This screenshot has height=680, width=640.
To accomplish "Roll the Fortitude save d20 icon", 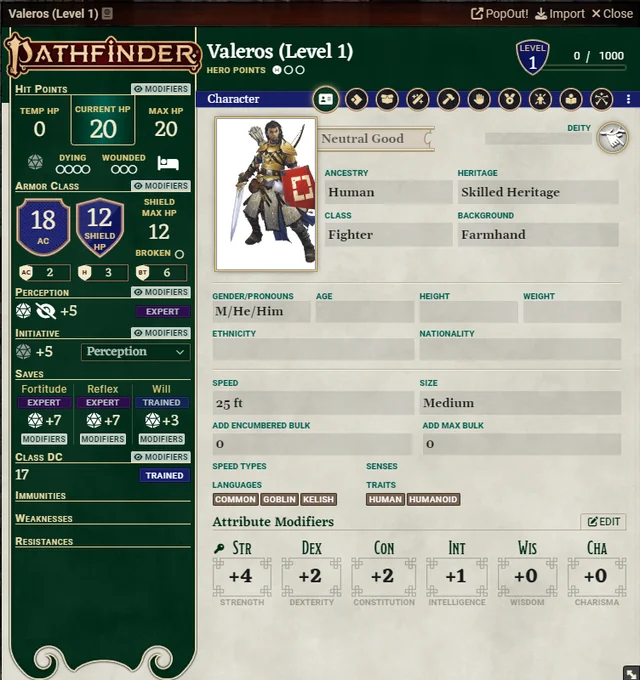I will tap(35, 421).
